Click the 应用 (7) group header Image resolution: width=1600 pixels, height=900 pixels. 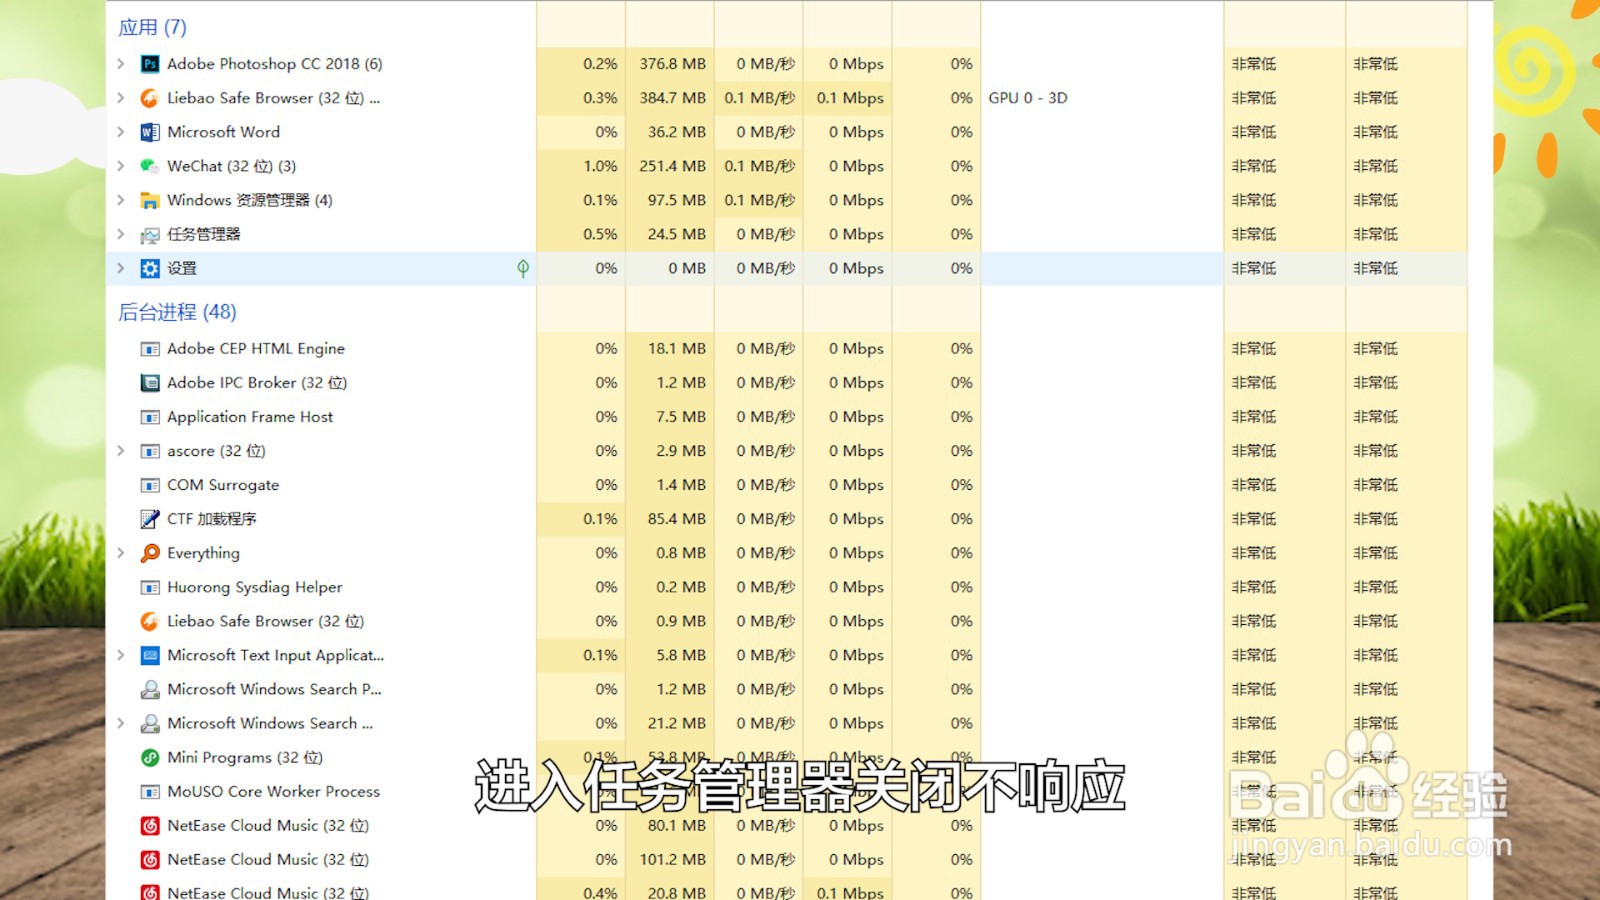[152, 27]
